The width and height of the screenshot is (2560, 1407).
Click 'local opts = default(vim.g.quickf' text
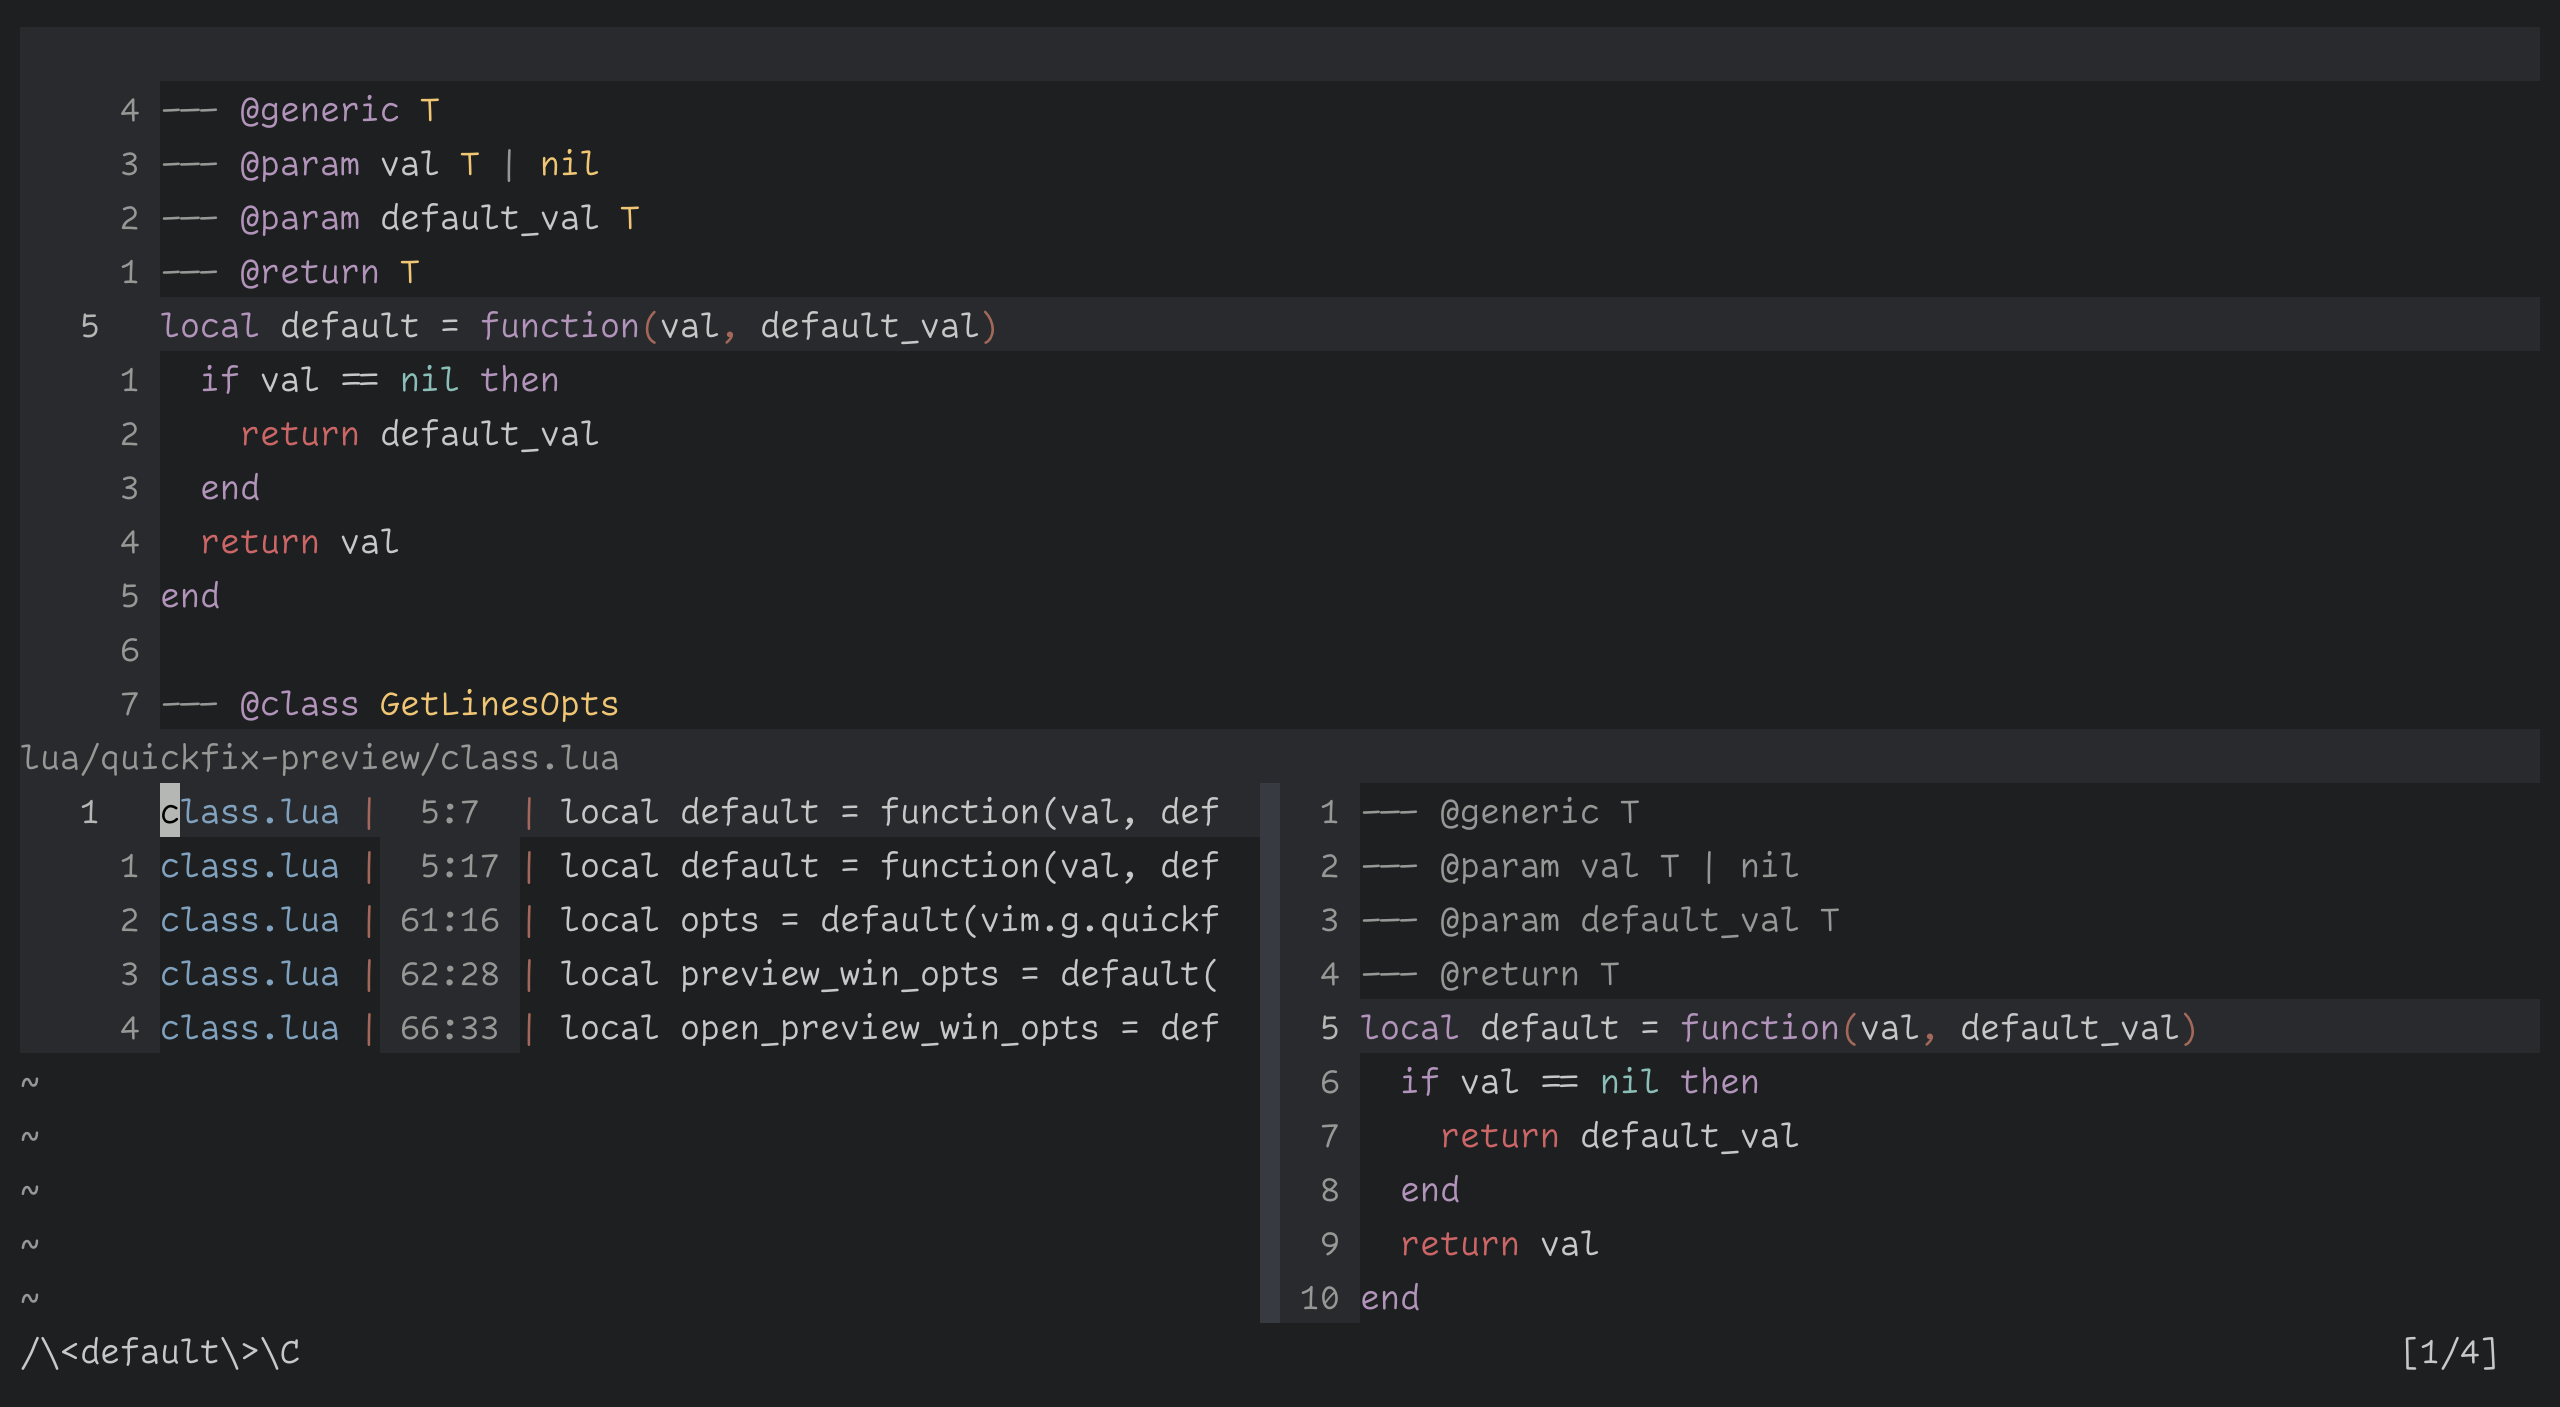click(x=888, y=919)
